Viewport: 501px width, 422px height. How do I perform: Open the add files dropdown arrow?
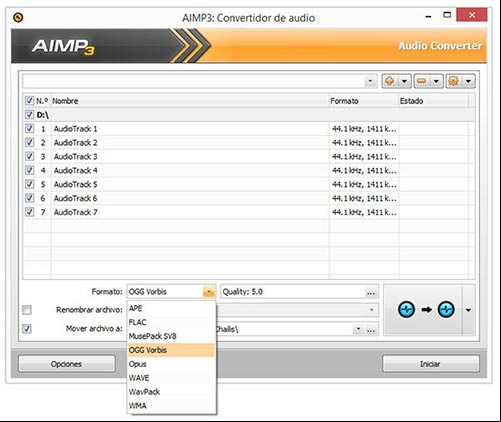pos(404,81)
